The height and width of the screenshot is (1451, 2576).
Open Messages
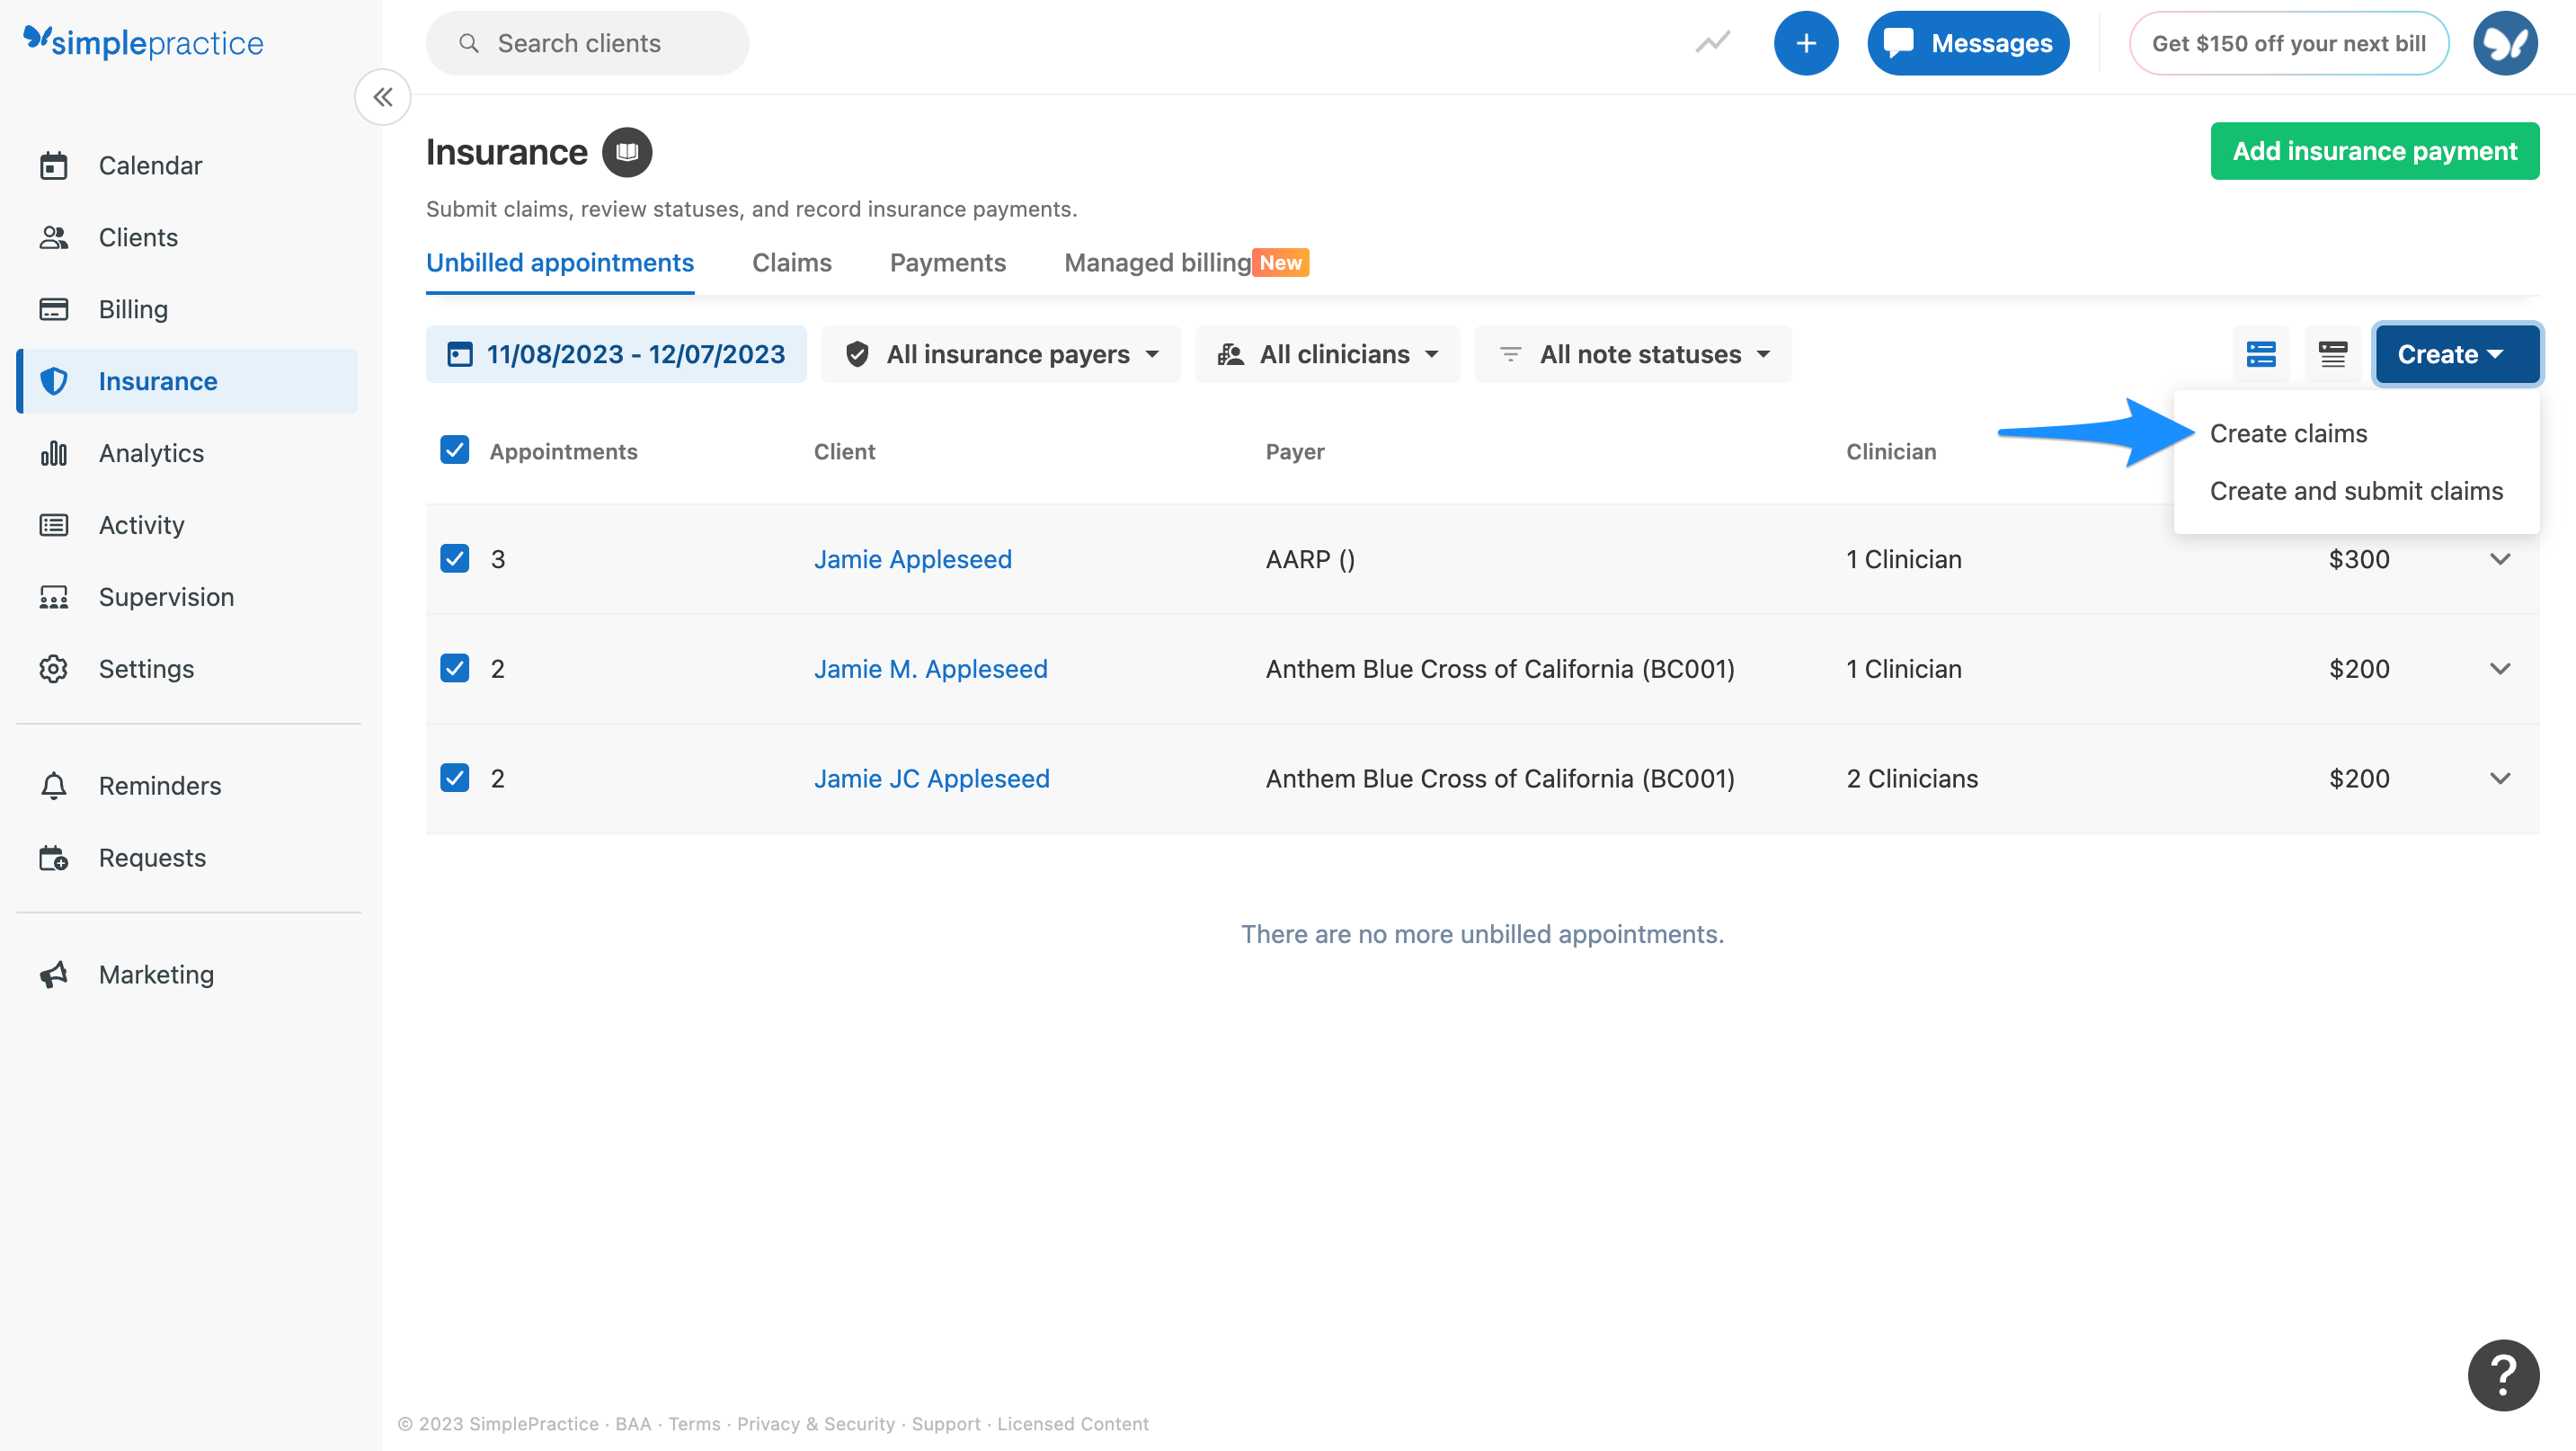coord(1968,43)
